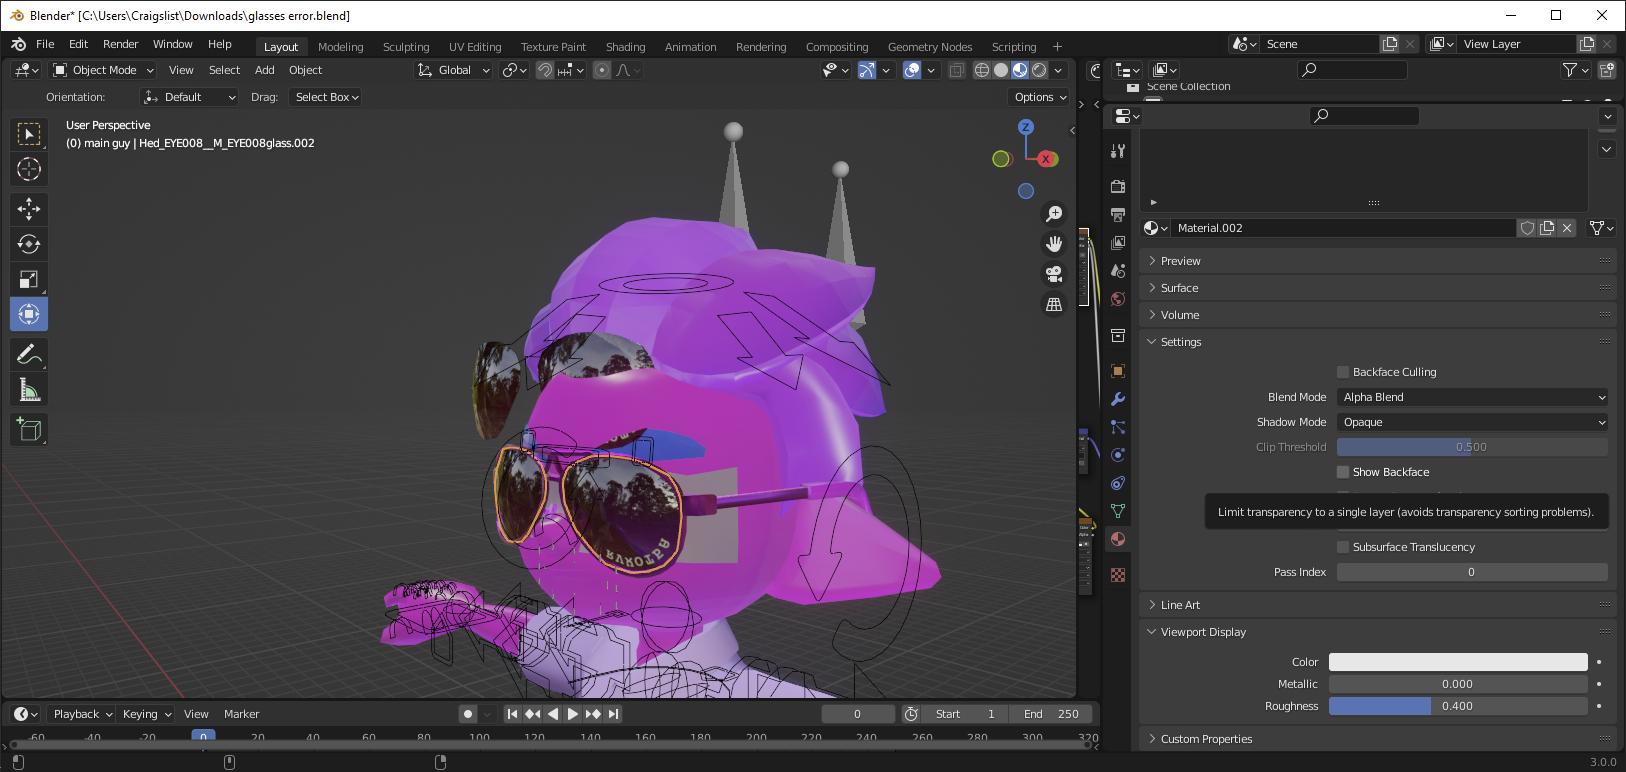Switch to solid viewport shading
Screen dimensions: 1626x772
[1001, 70]
